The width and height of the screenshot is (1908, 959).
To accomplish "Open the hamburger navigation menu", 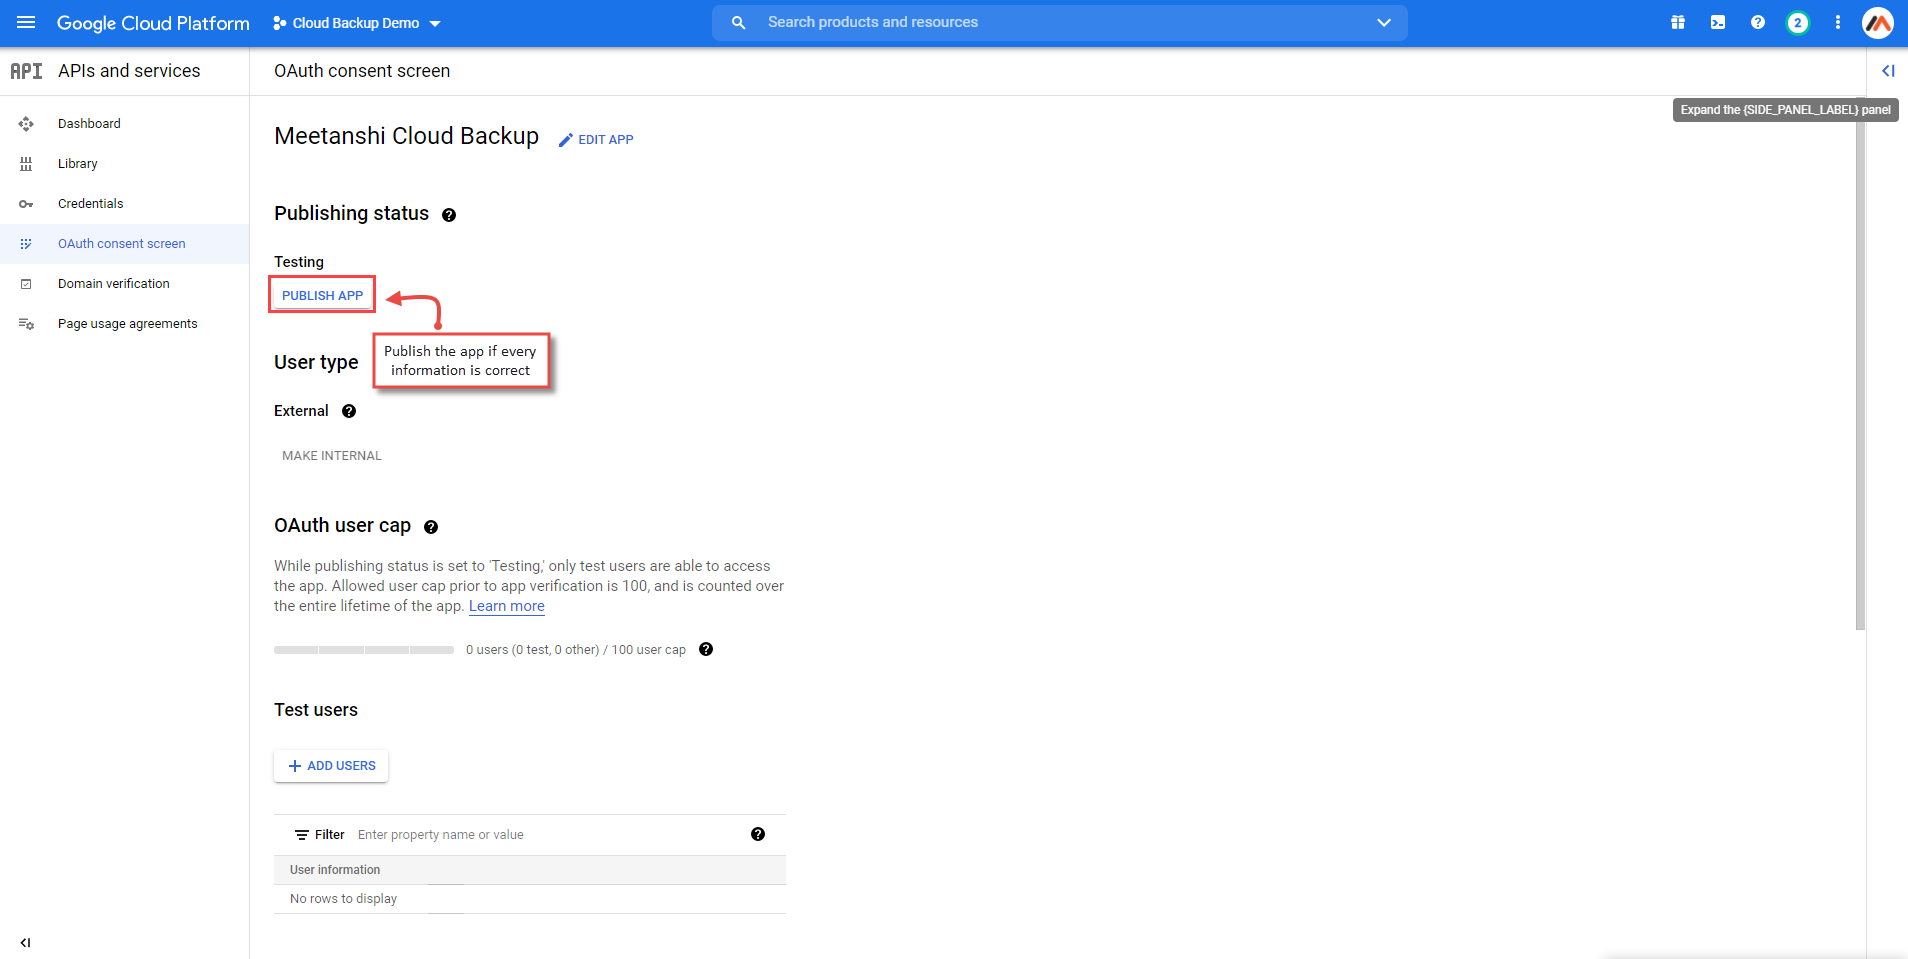I will coord(26,22).
